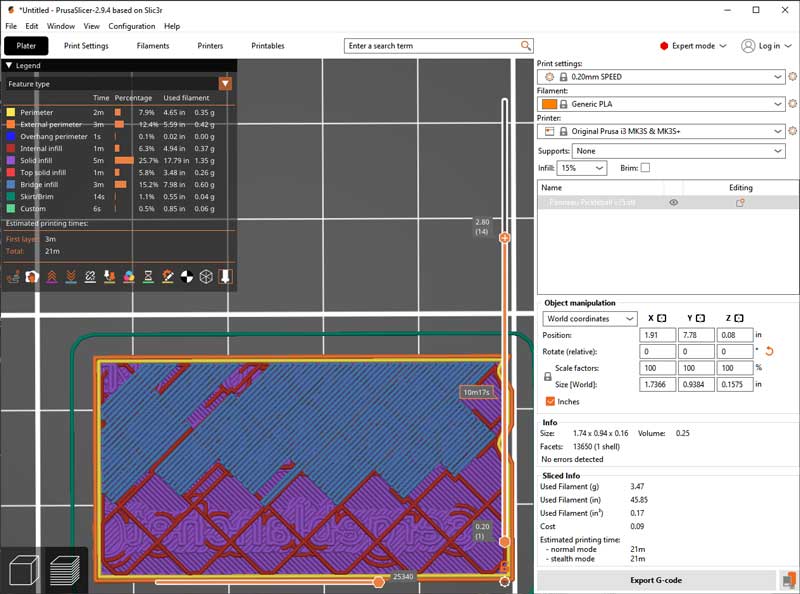Toggle the scale factors lock icon
Screen dimensions: 800x594
click(x=548, y=377)
